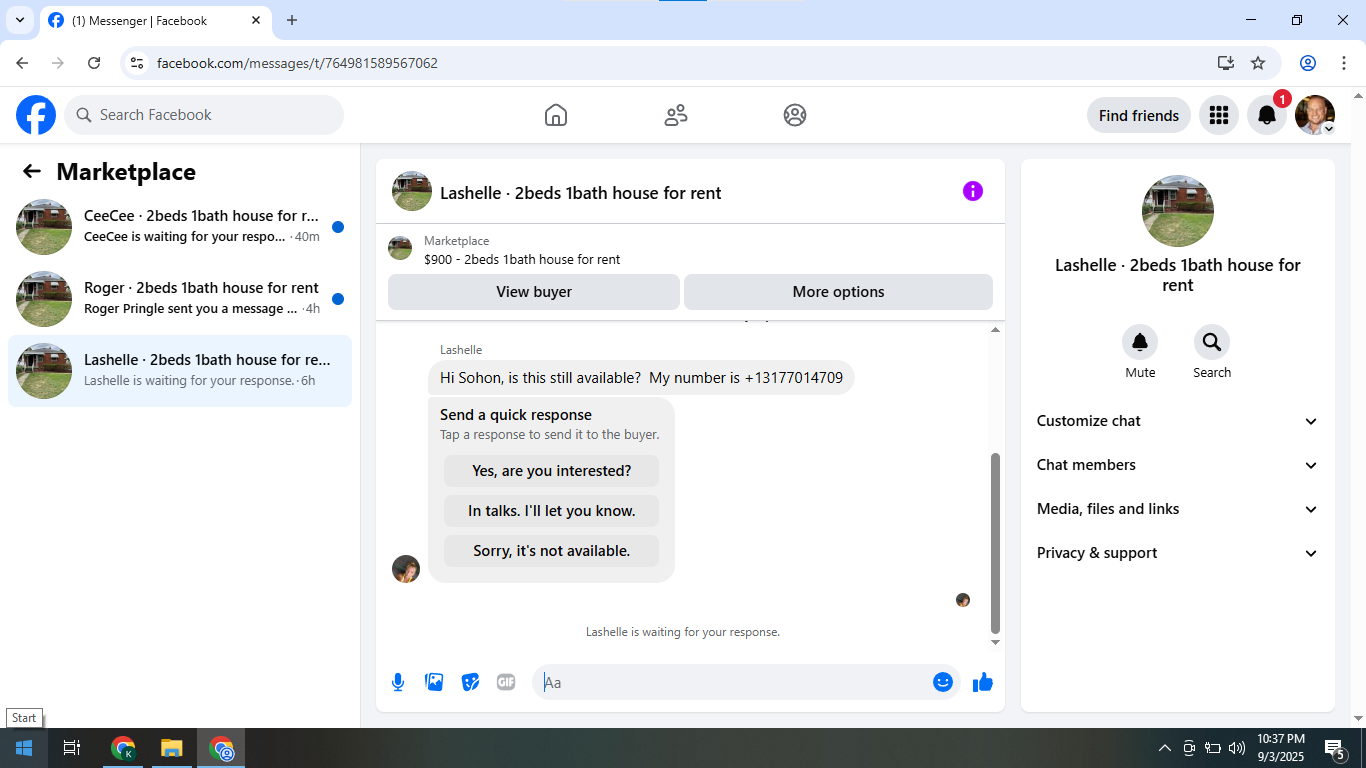Click "Lashelle is waiting for your response." text in chat
This screenshot has width=1366, height=768.
pyautogui.click(x=683, y=632)
